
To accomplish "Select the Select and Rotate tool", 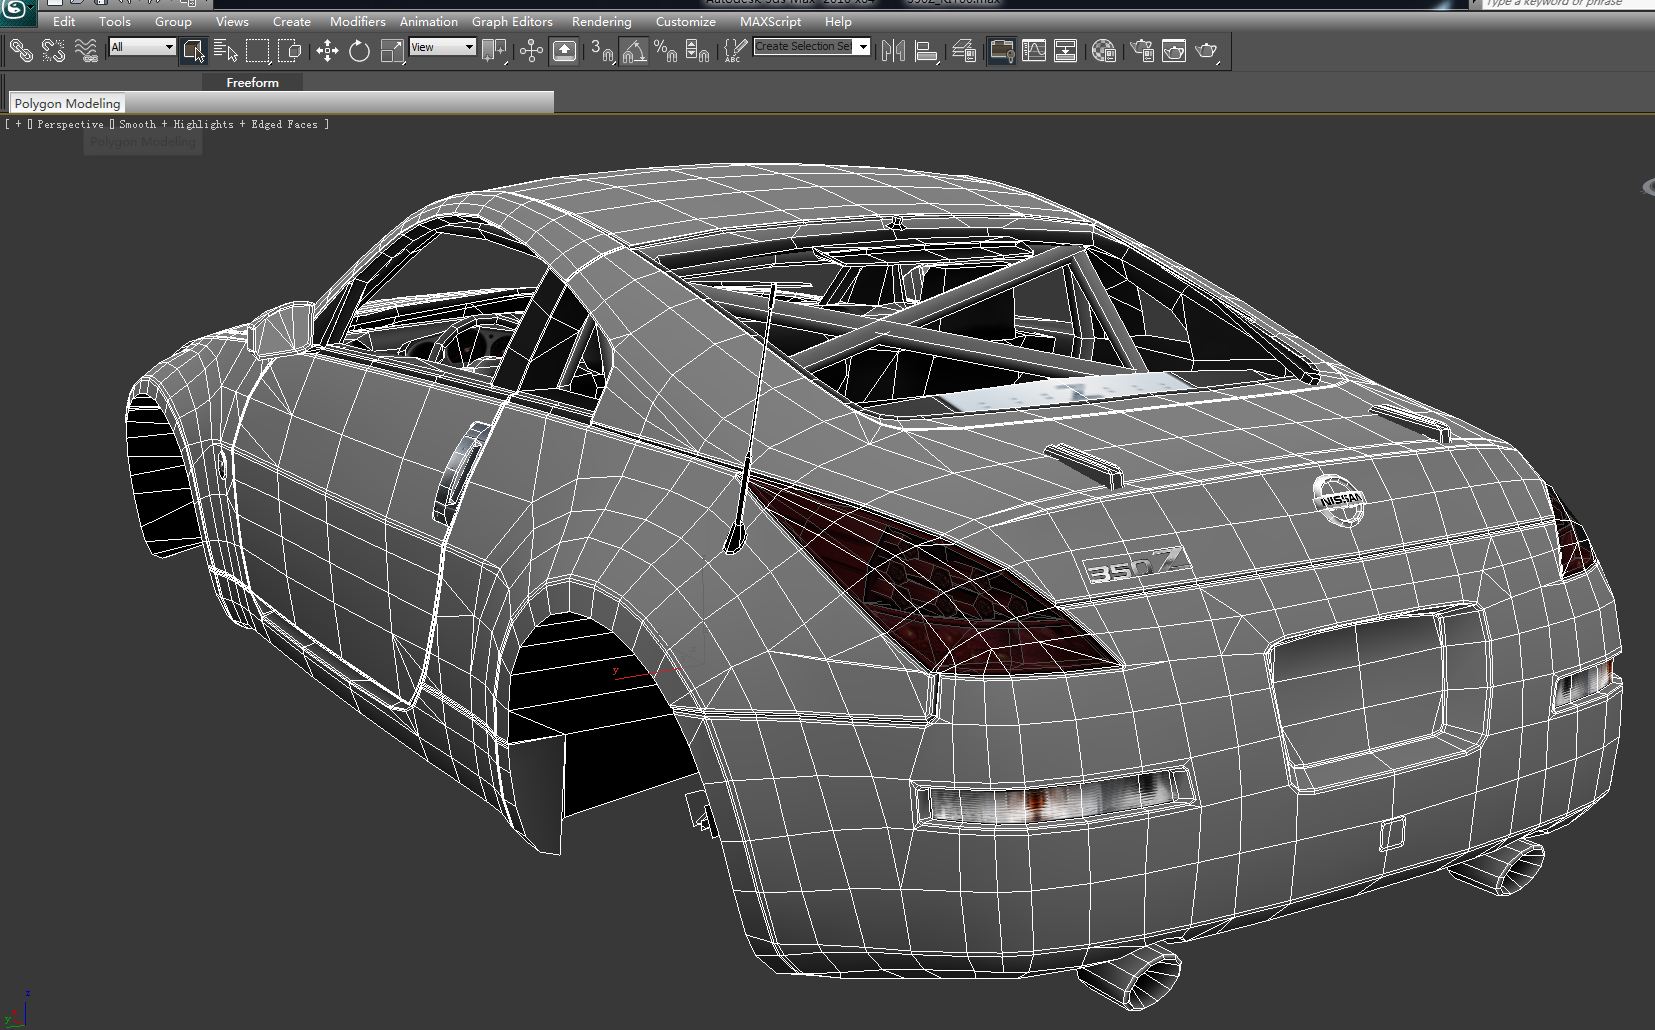I will tap(359, 50).
